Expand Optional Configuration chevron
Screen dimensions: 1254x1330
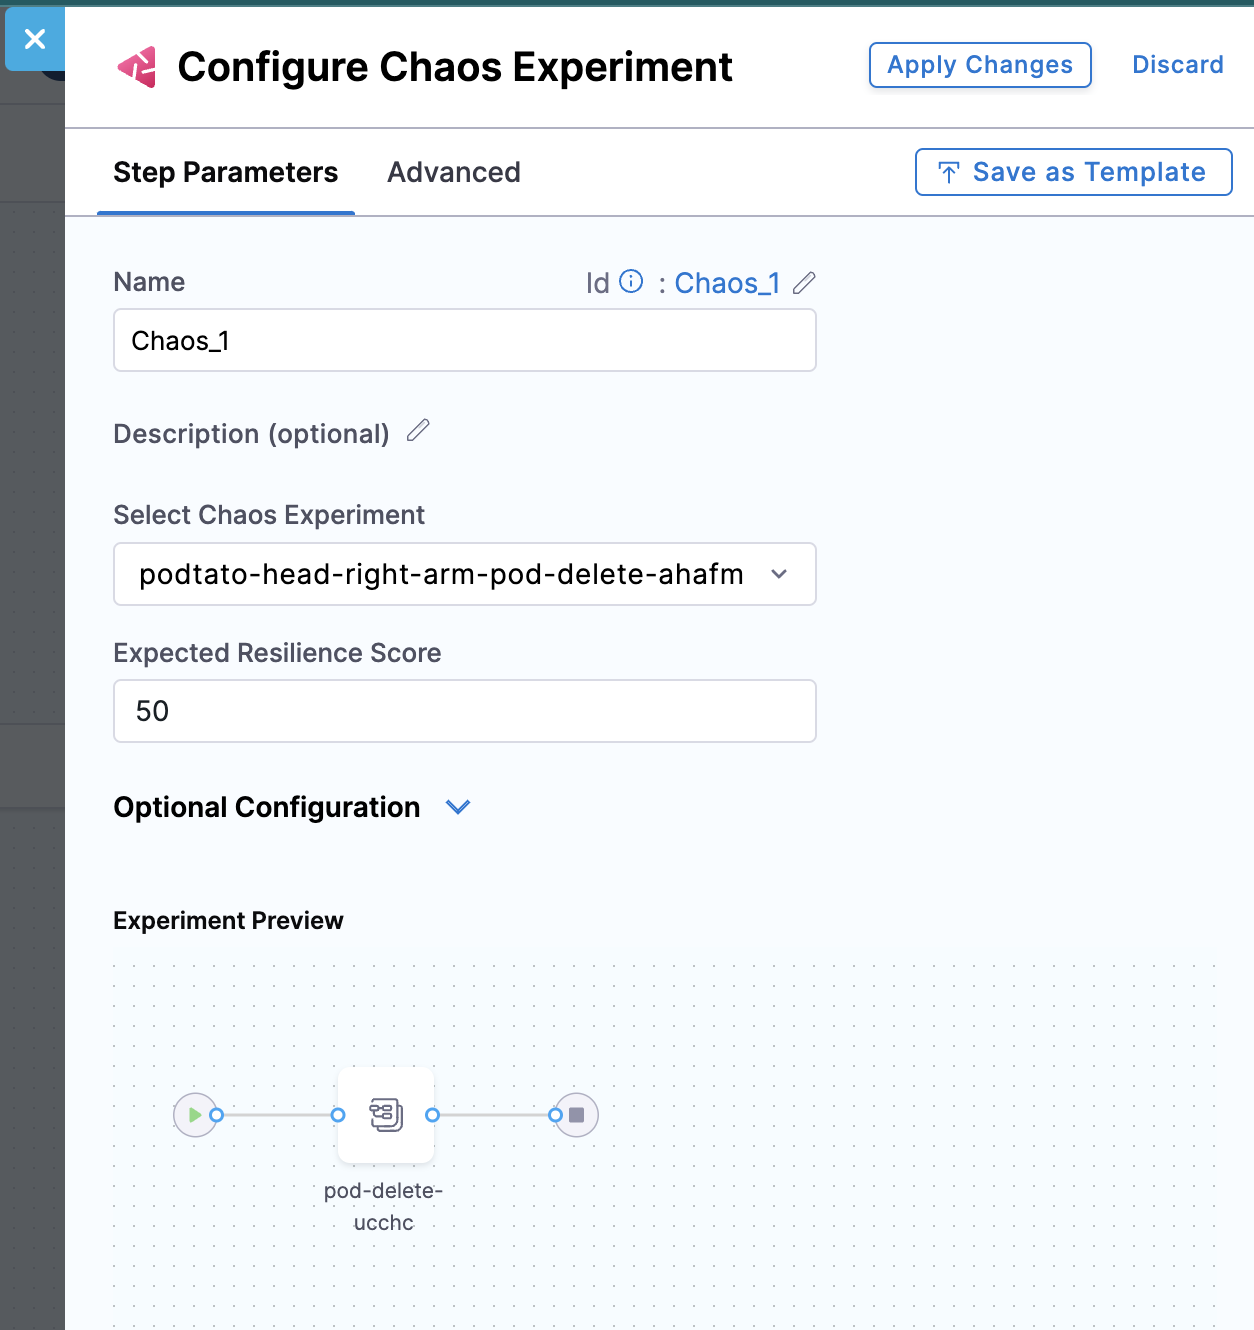point(458,807)
